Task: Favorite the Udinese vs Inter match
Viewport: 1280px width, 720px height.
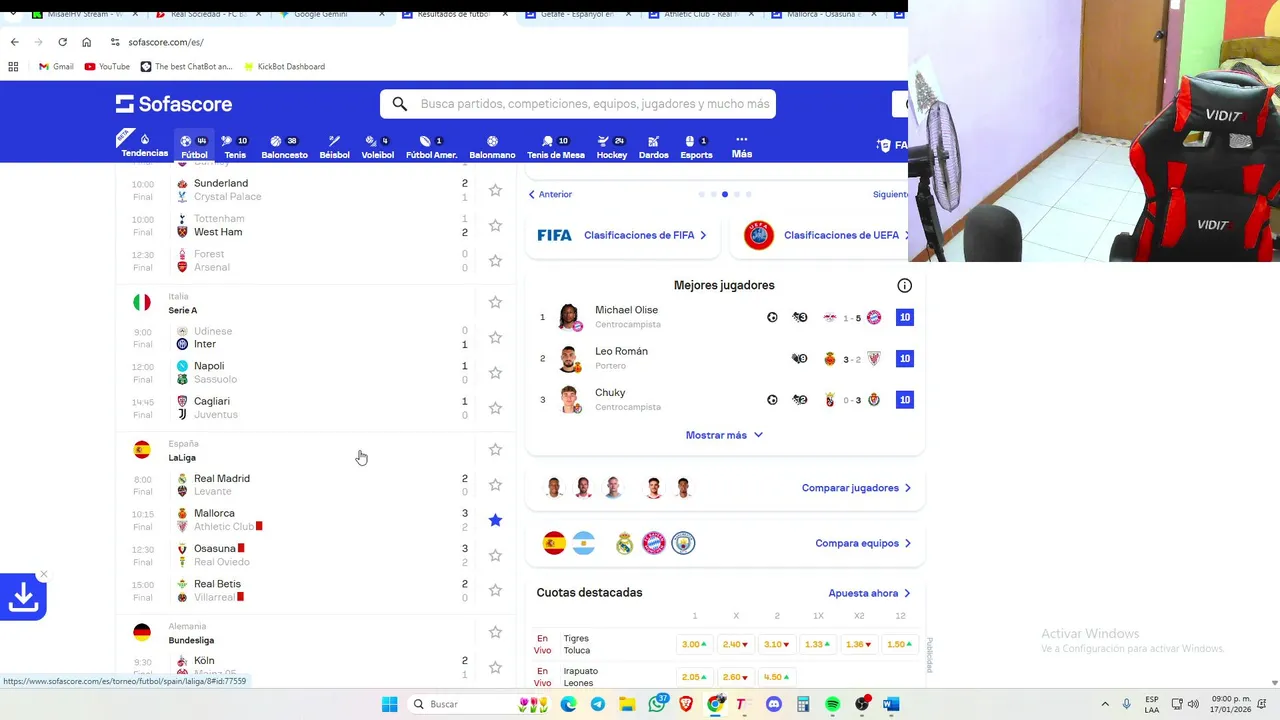Action: 495,337
